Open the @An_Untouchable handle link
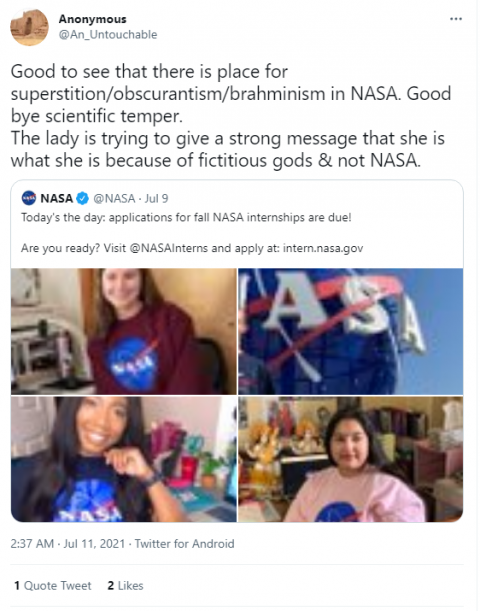The image size is (480, 611). coord(108,34)
